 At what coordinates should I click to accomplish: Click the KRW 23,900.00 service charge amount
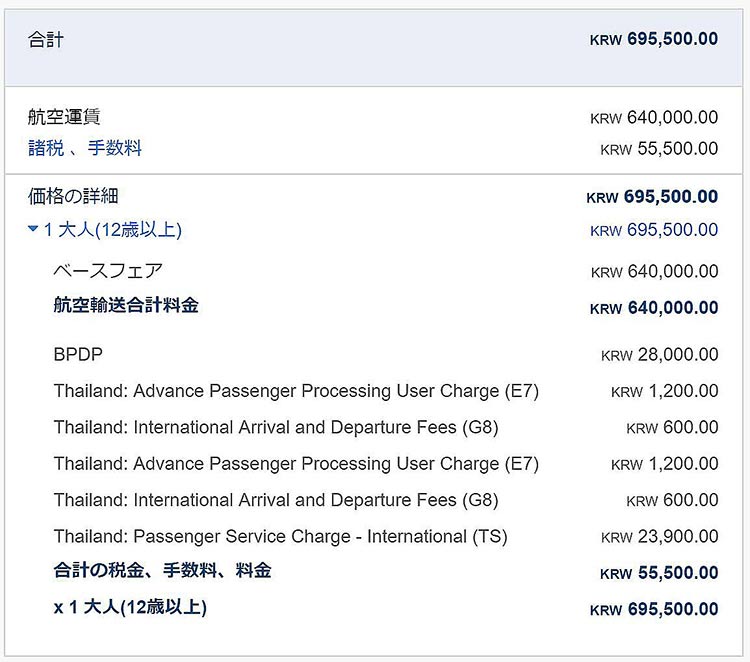pos(659,537)
